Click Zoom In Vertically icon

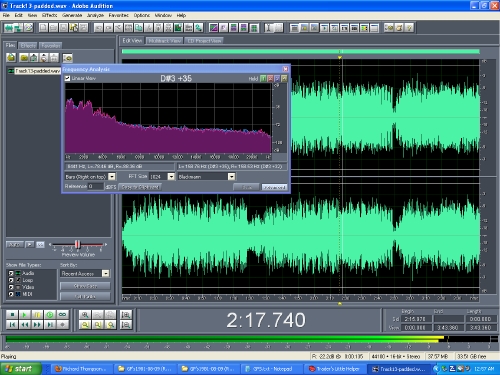(126, 314)
